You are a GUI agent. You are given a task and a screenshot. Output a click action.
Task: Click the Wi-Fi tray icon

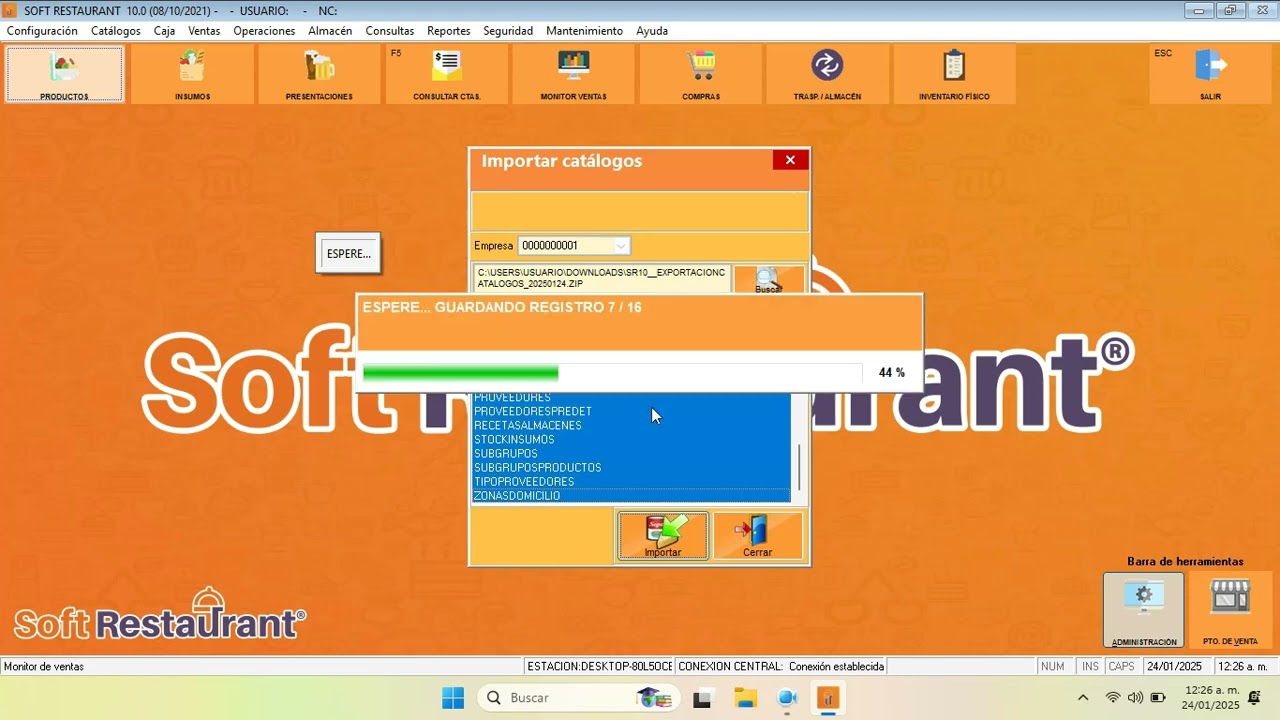[x=1113, y=698]
